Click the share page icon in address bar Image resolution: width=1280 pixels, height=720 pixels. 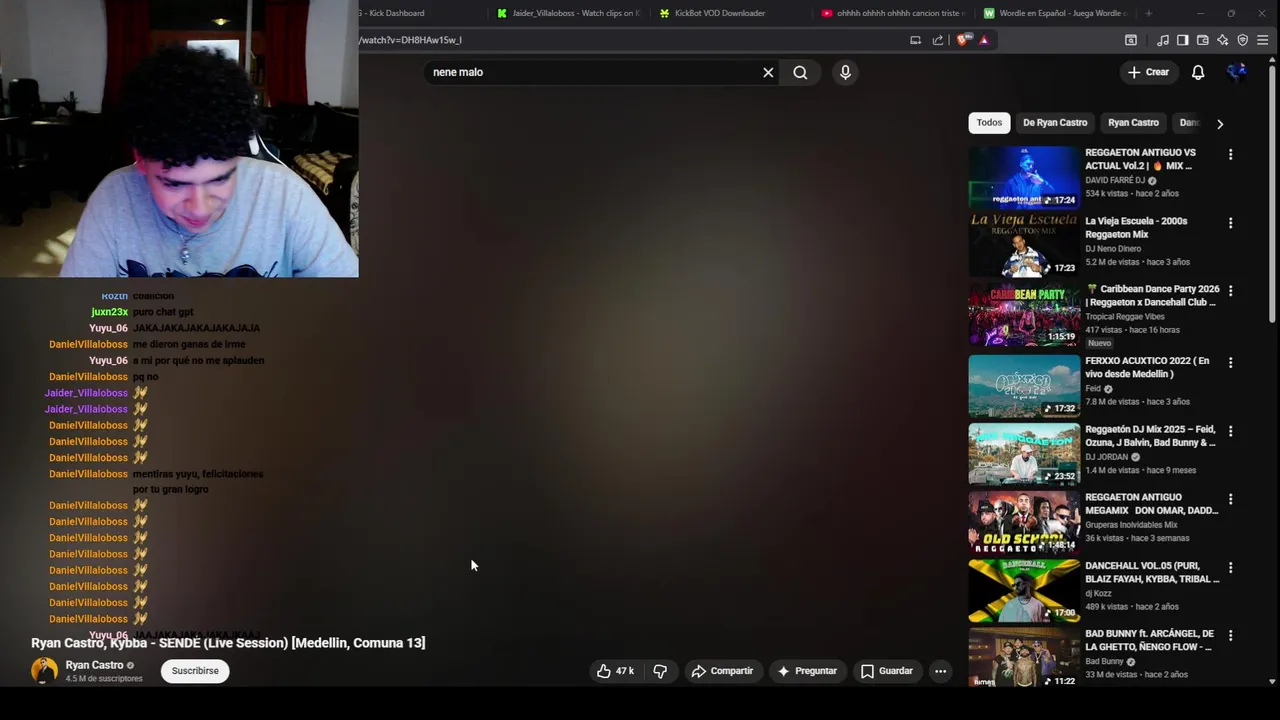coord(938,40)
